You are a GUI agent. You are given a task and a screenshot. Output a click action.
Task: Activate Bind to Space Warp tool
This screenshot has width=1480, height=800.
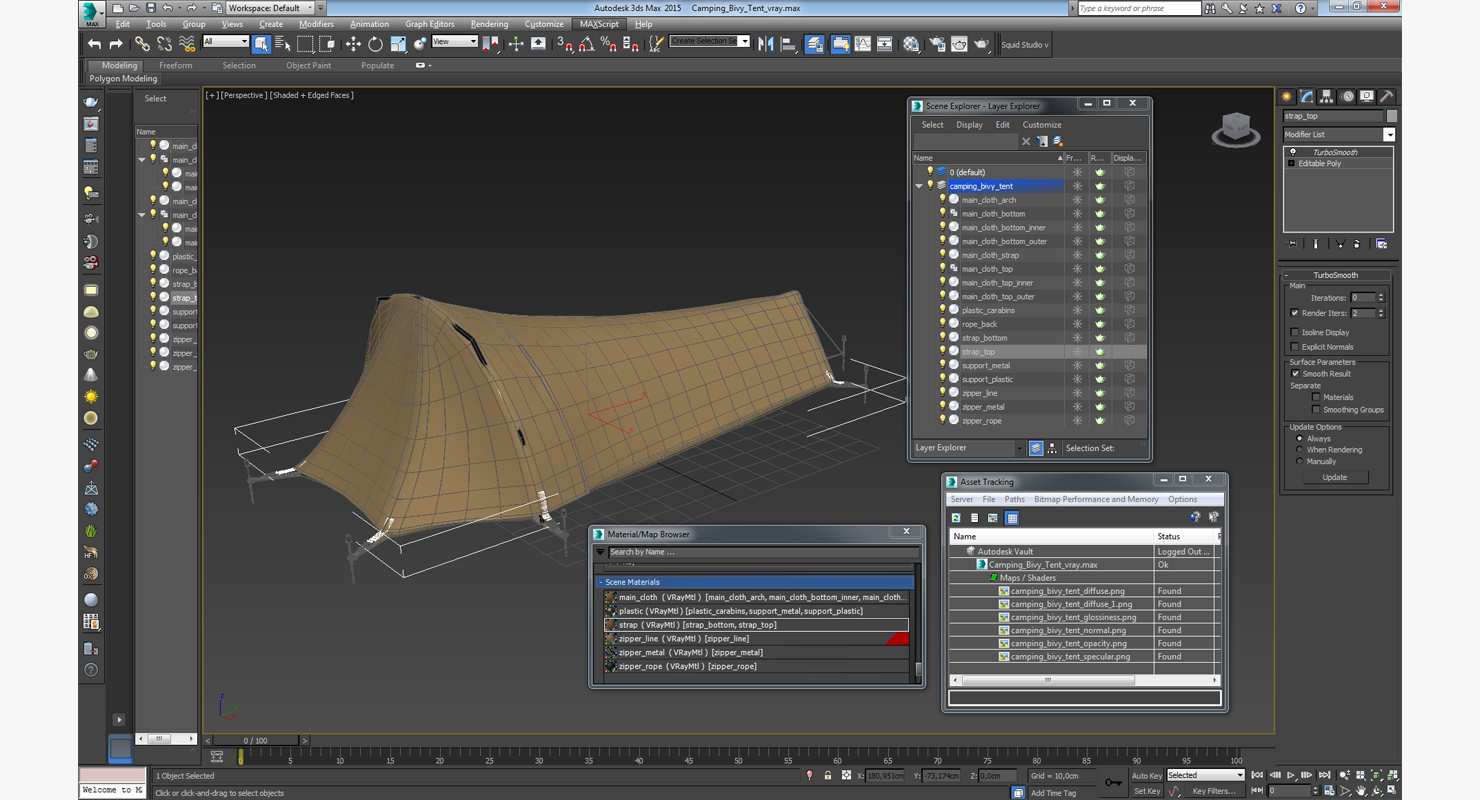click(x=187, y=44)
